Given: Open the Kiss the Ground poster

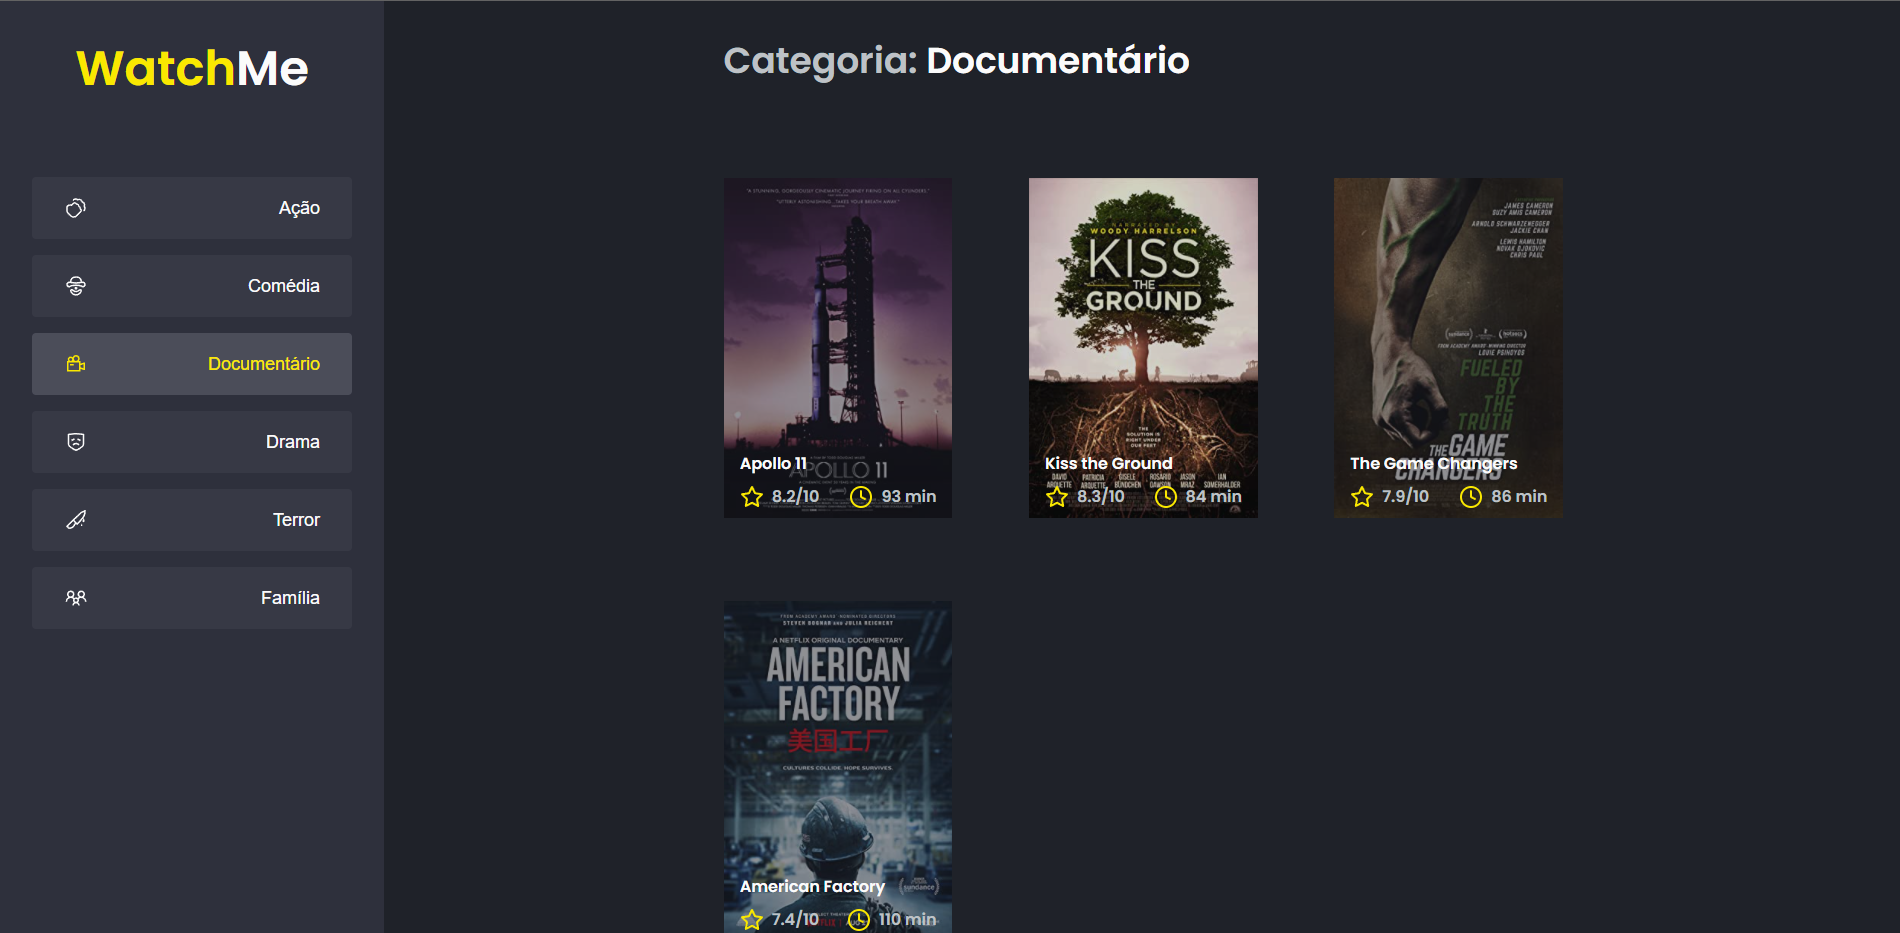Looking at the screenshot, I should 1143,348.
